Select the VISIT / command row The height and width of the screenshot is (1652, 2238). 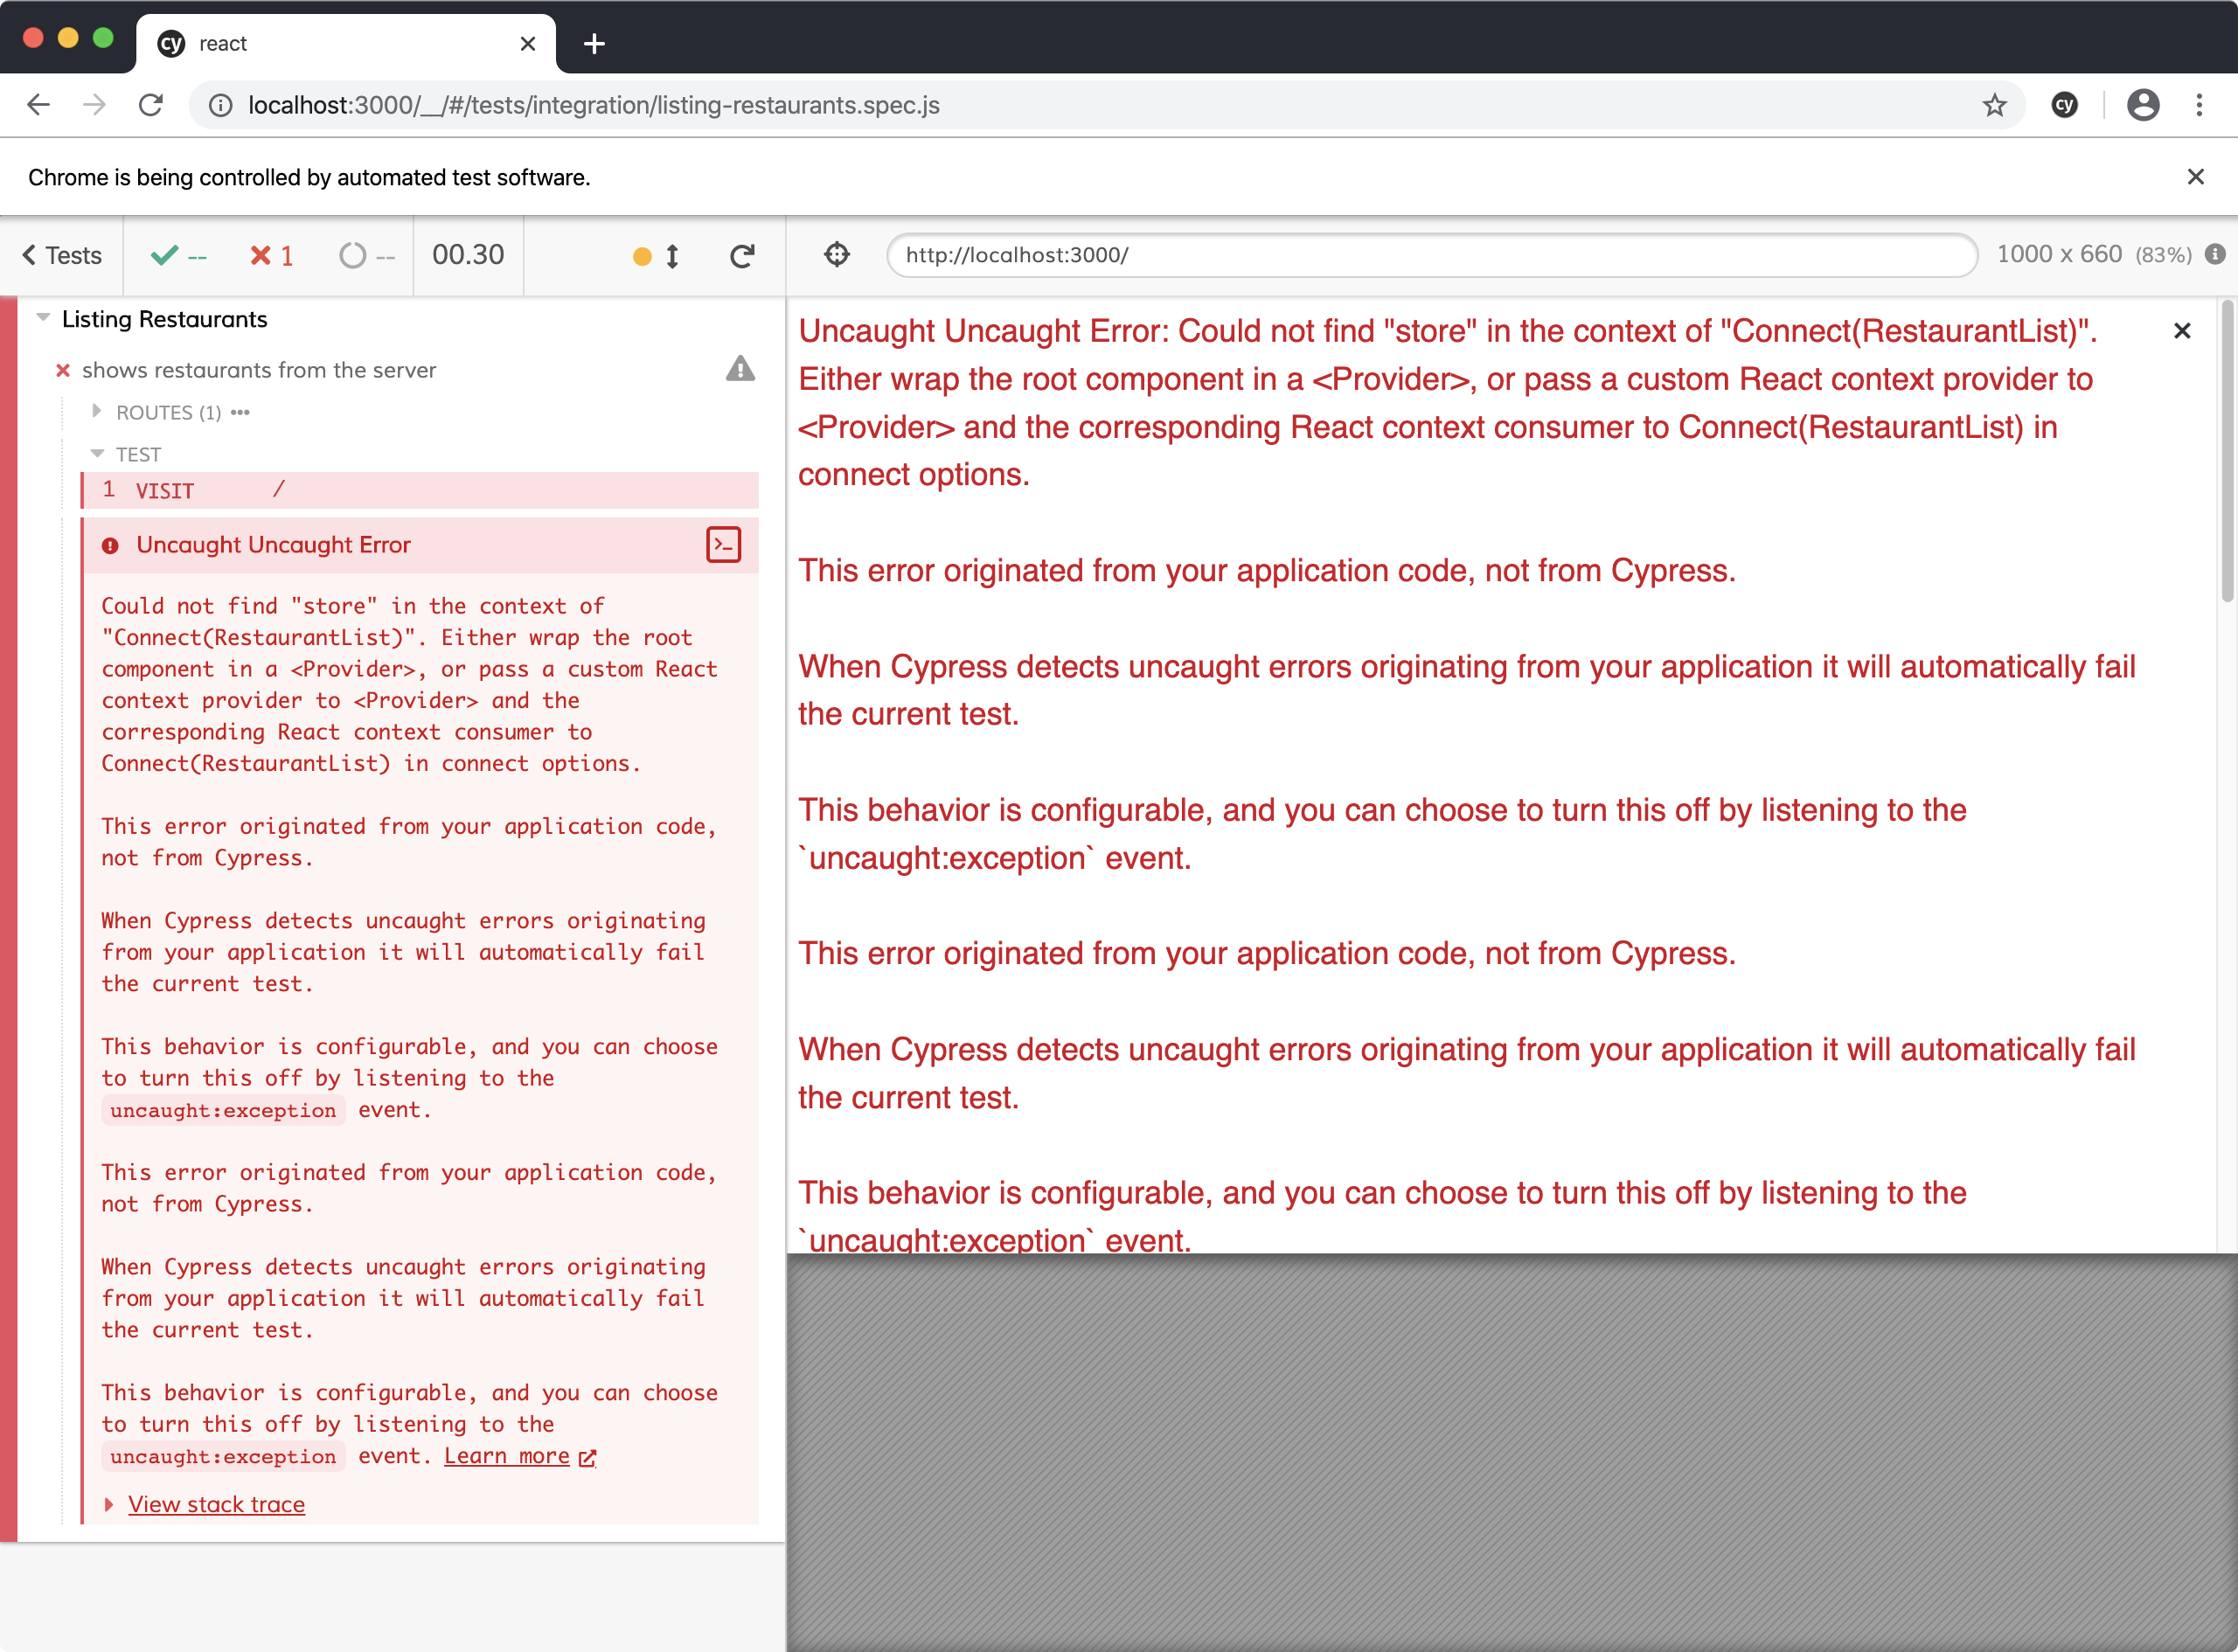pyautogui.click(x=419, y=490)
